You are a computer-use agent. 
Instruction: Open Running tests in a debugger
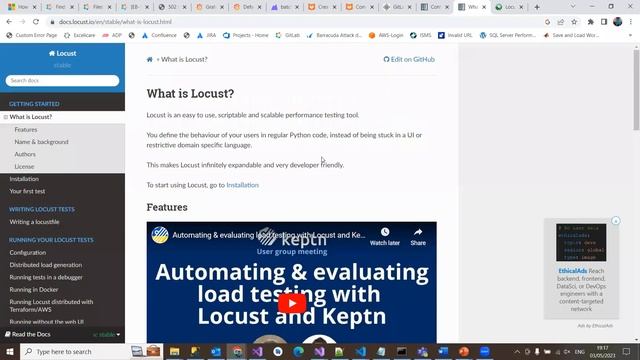point(46,278)
